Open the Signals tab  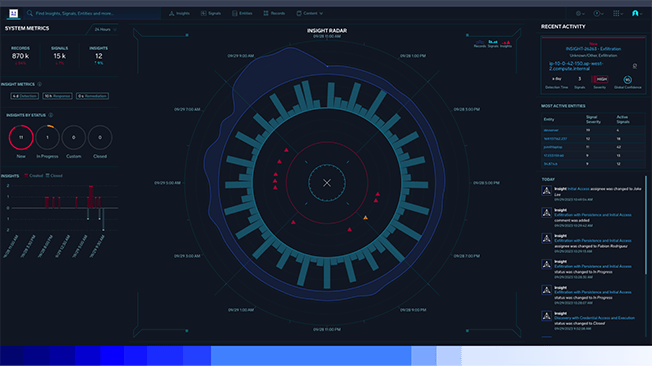211,13
